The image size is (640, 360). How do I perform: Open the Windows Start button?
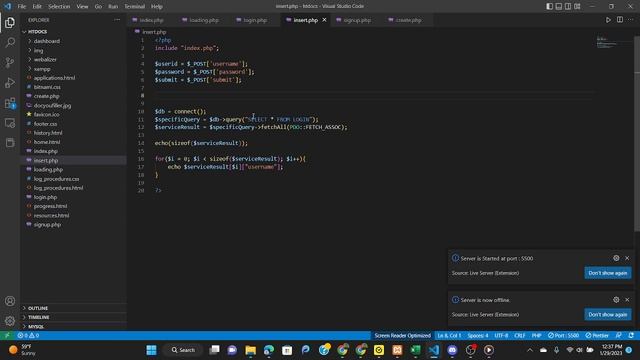pyautogui.click(x=151, y=350)
